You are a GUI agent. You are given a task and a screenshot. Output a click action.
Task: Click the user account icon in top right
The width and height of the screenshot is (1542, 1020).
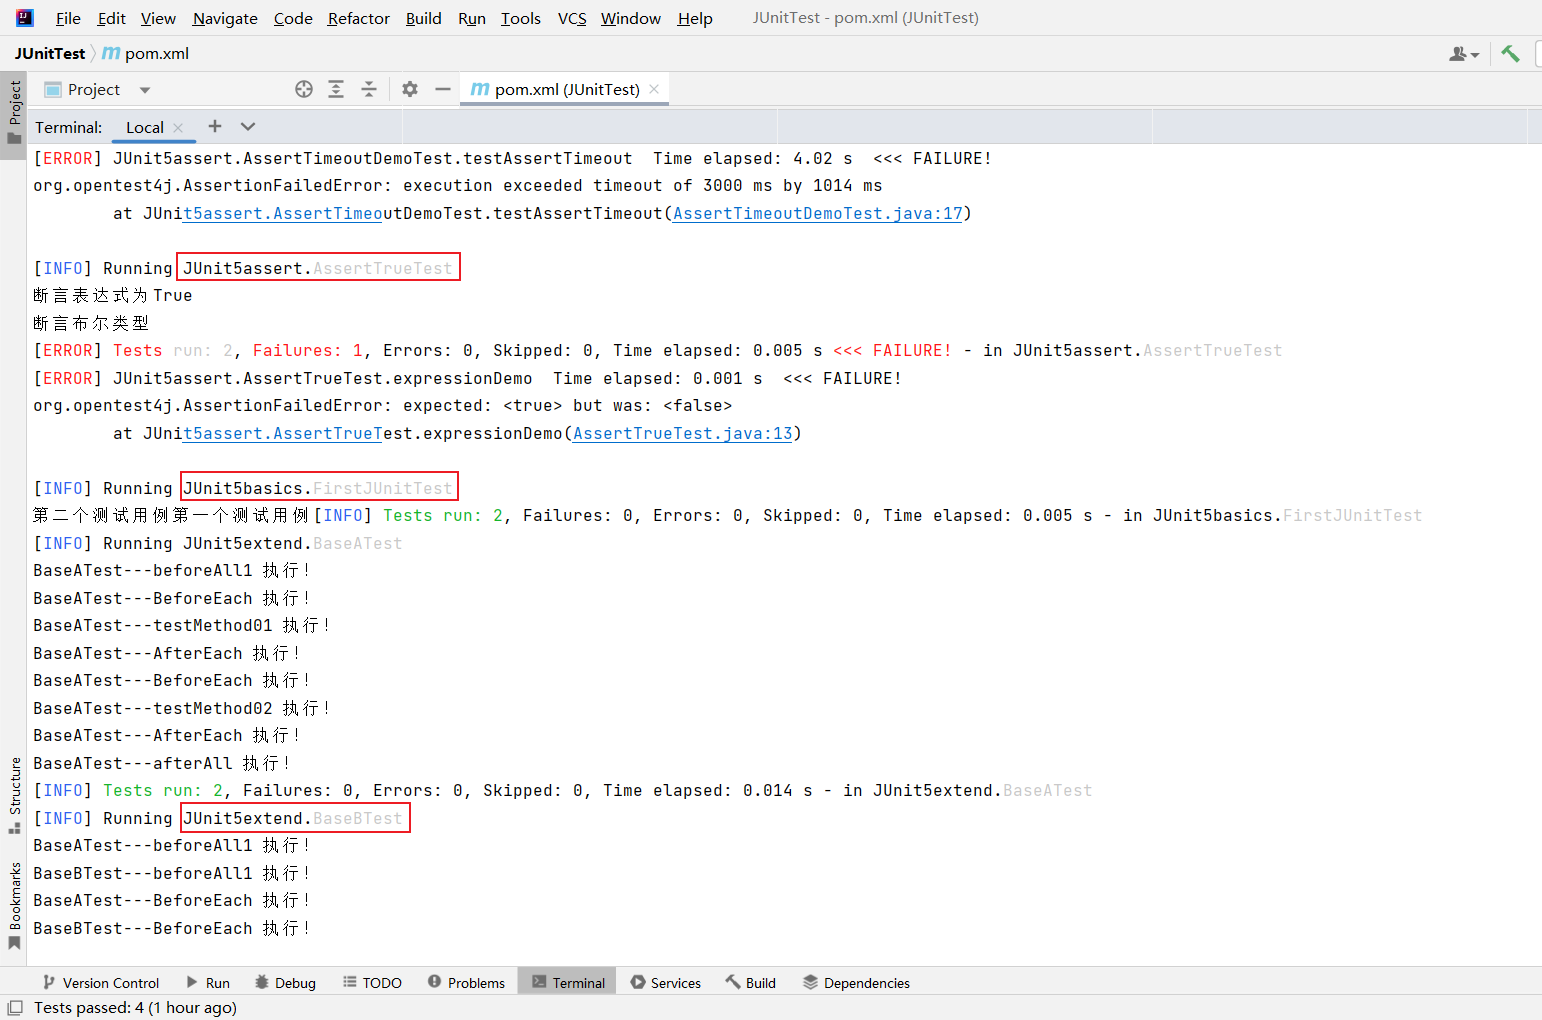1463,54
